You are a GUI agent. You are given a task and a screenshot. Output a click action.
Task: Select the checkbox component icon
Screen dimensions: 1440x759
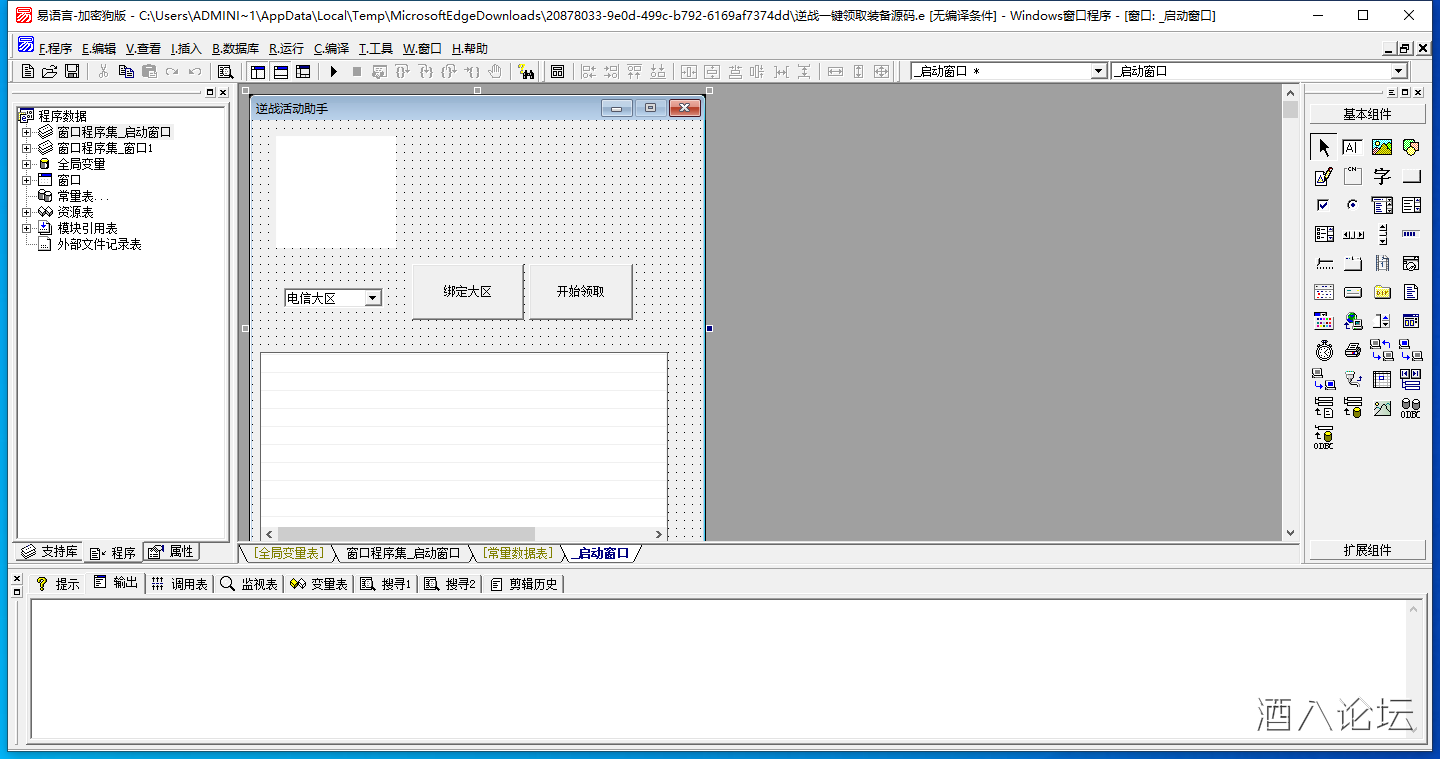click(1324, 205)
